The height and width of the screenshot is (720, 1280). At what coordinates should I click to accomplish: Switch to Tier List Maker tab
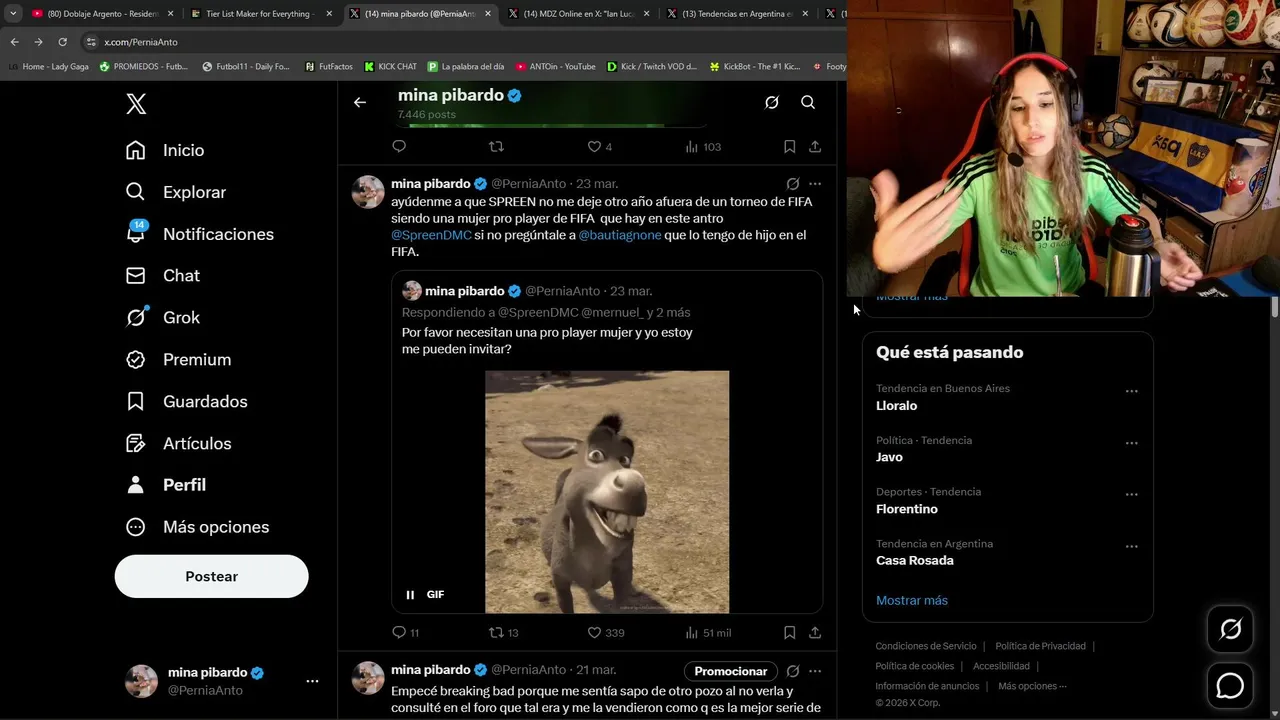(x=262, y=14)
